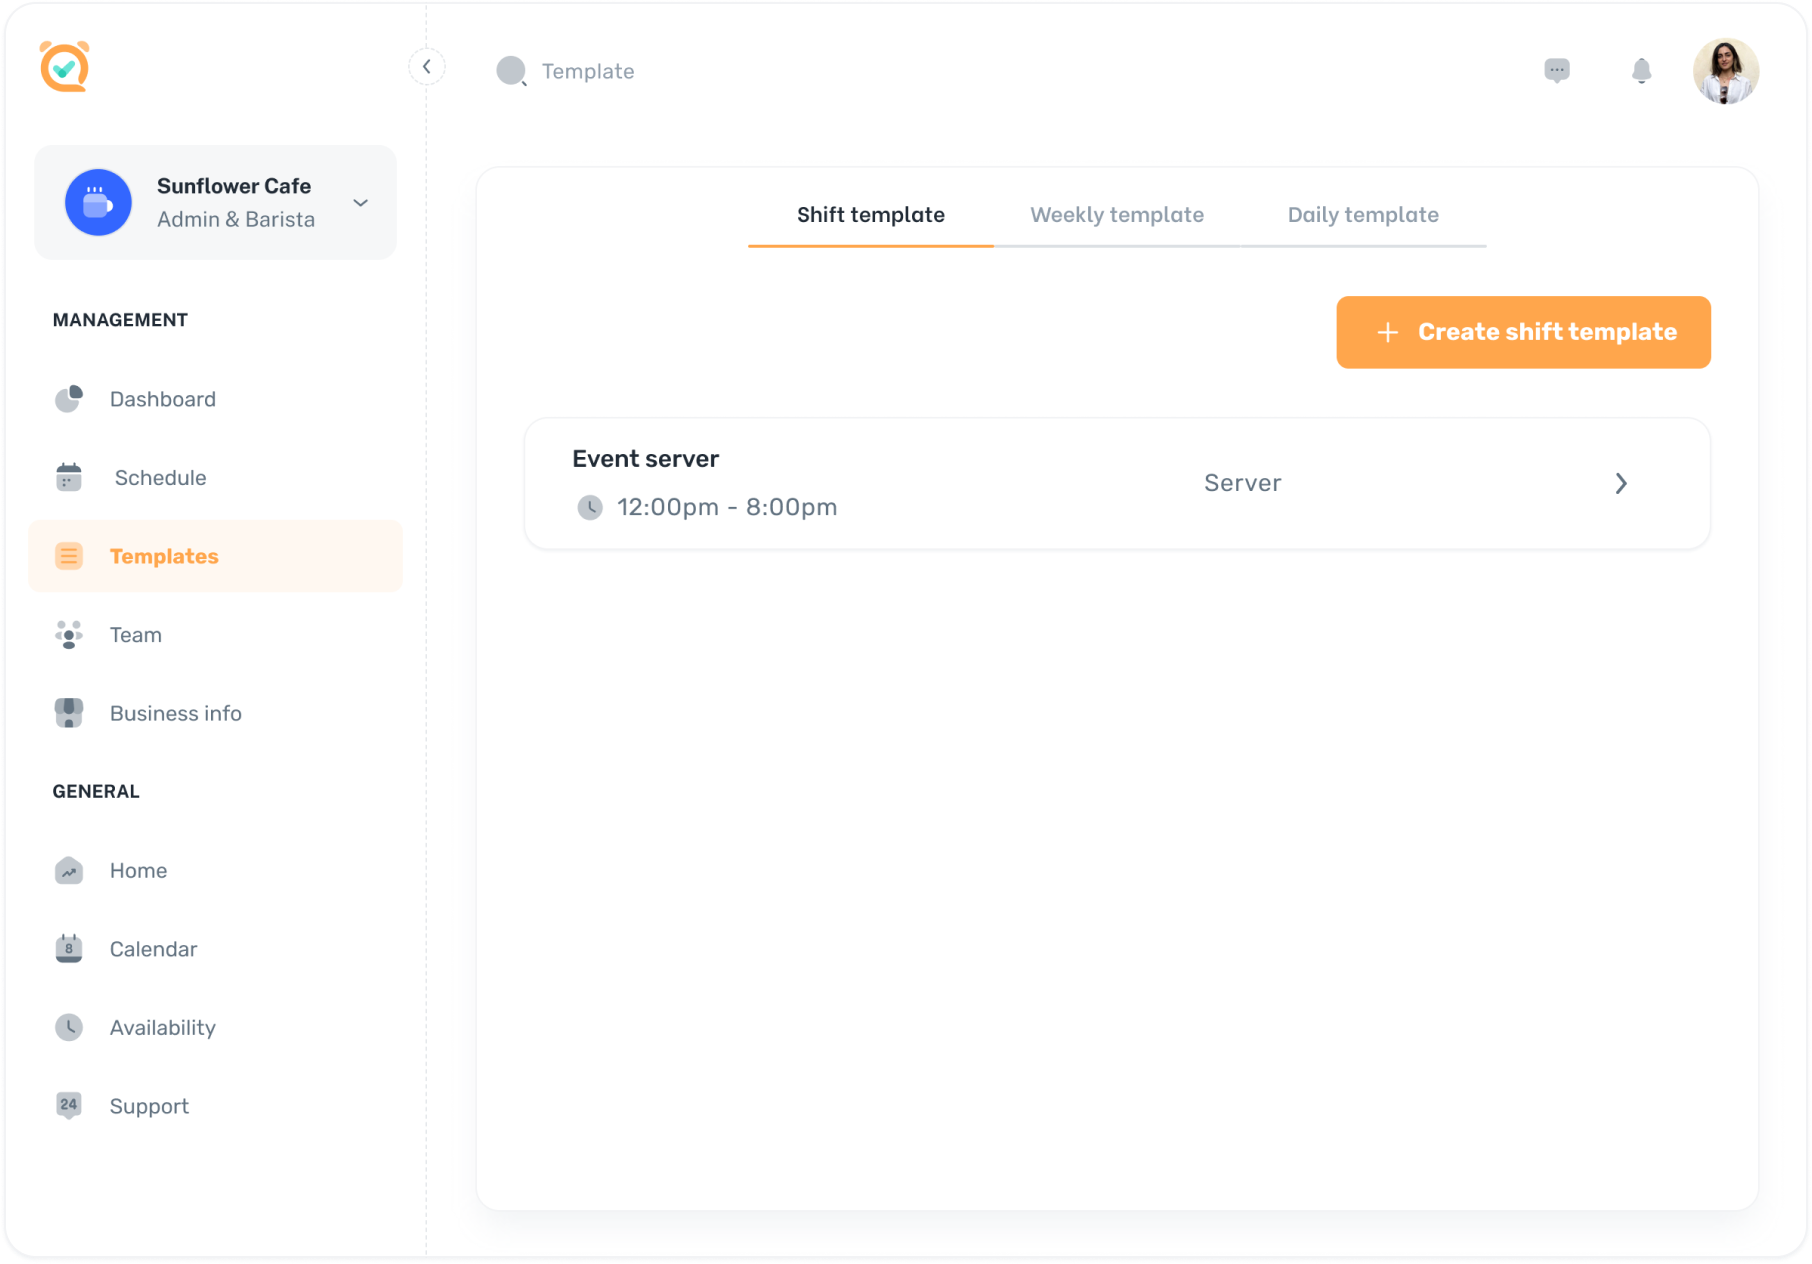Open the messages chat bubble icon
This screenshot has height=1264, width=1812.
[1557, 71]
